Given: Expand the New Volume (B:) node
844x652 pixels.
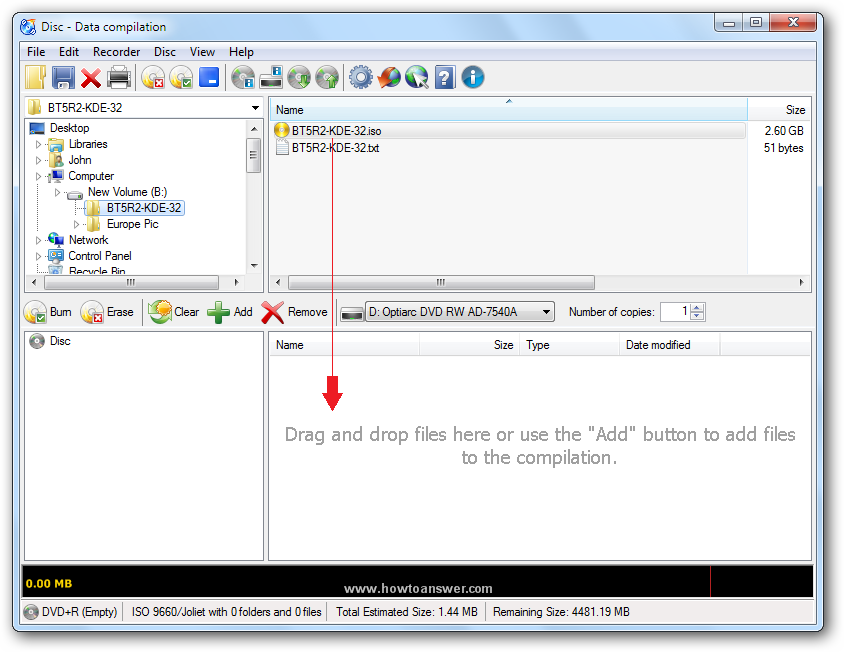Looking at the screenshot, I should (x=58, y=192).
